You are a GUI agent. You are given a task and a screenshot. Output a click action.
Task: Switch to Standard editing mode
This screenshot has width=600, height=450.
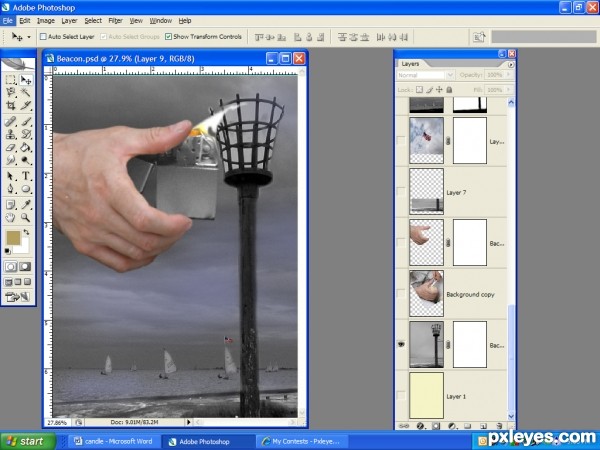pos(11,267)
